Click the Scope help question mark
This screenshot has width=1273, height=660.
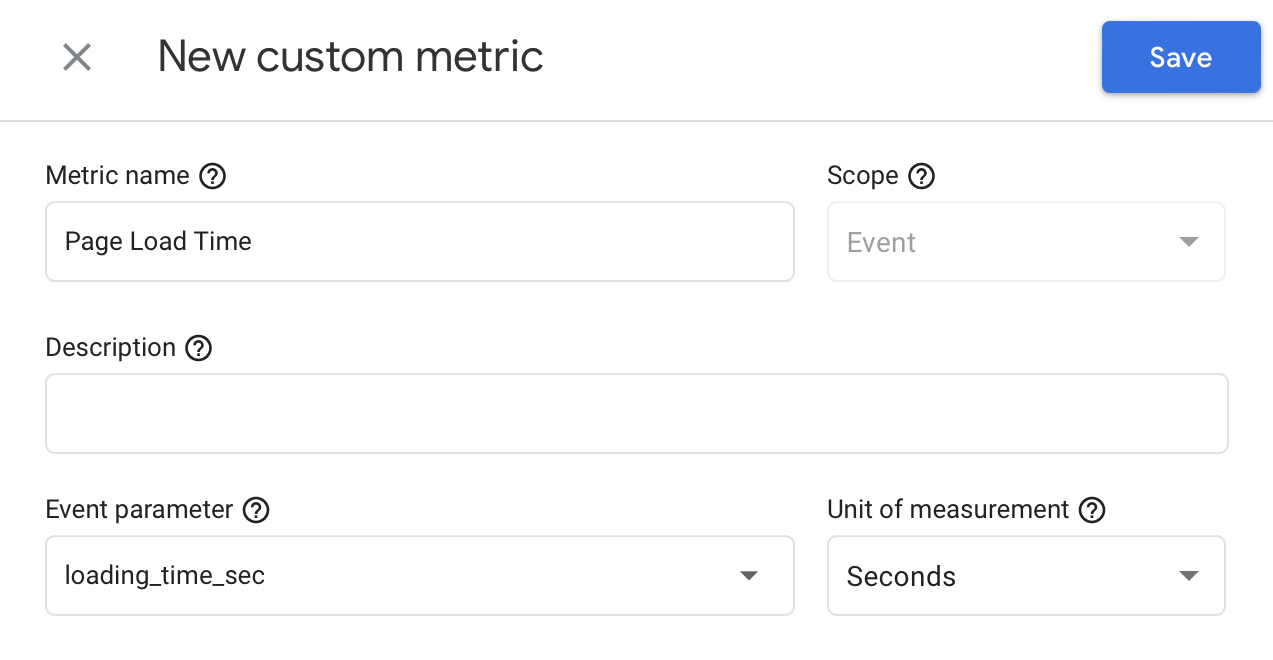point(921,177)
